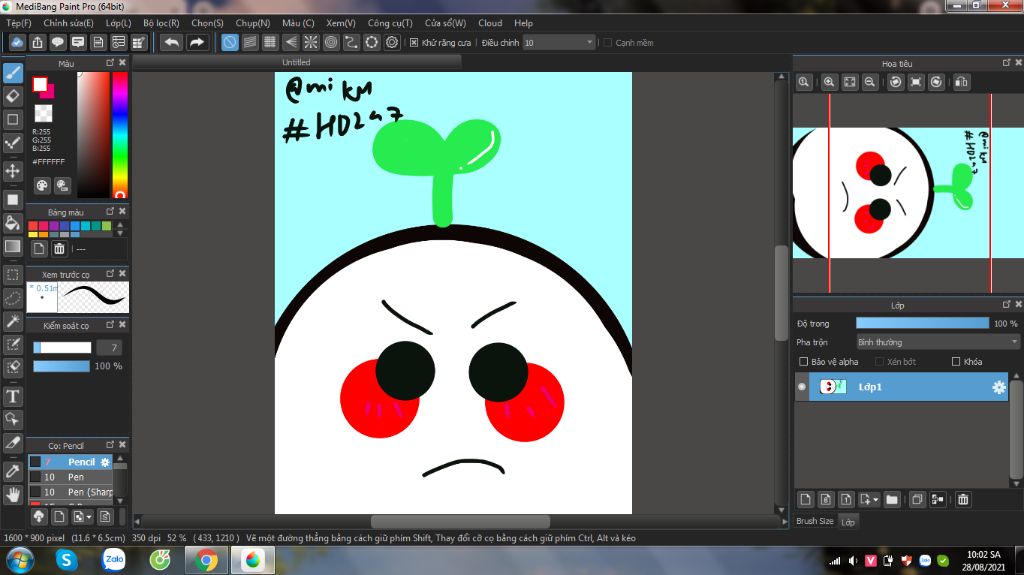The height and width of the screenshot is (575, 1024).
Task: Open Bộ lọc(R) menu
Action: (161, 23)
